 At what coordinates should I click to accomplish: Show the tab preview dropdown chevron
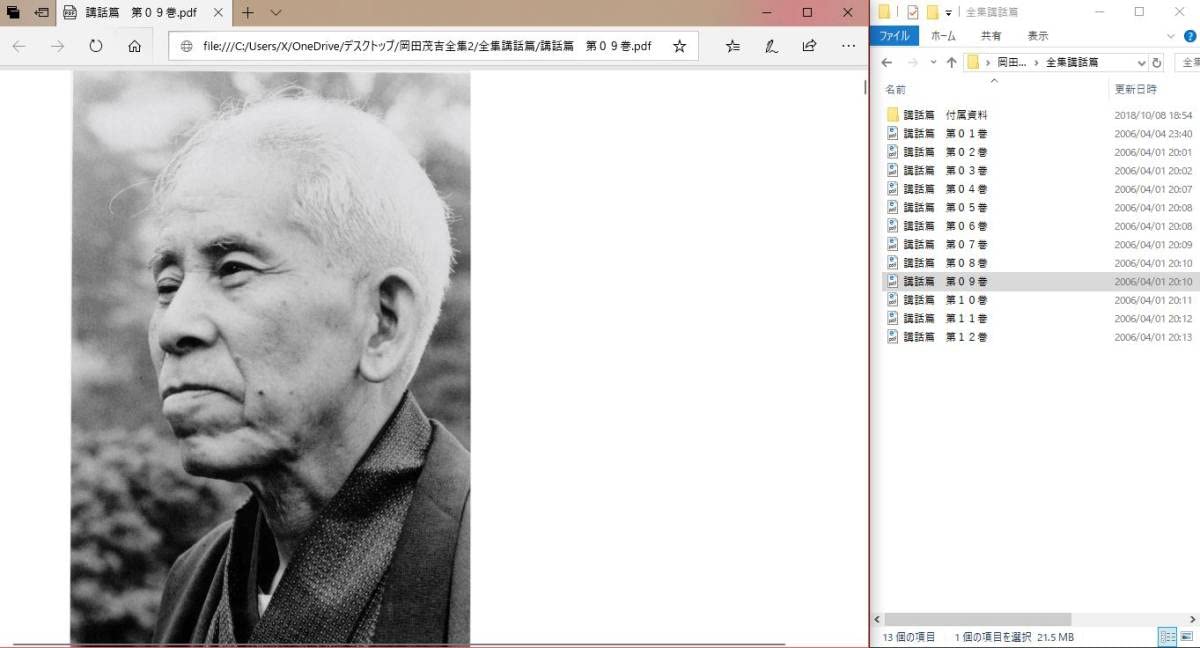276,13
